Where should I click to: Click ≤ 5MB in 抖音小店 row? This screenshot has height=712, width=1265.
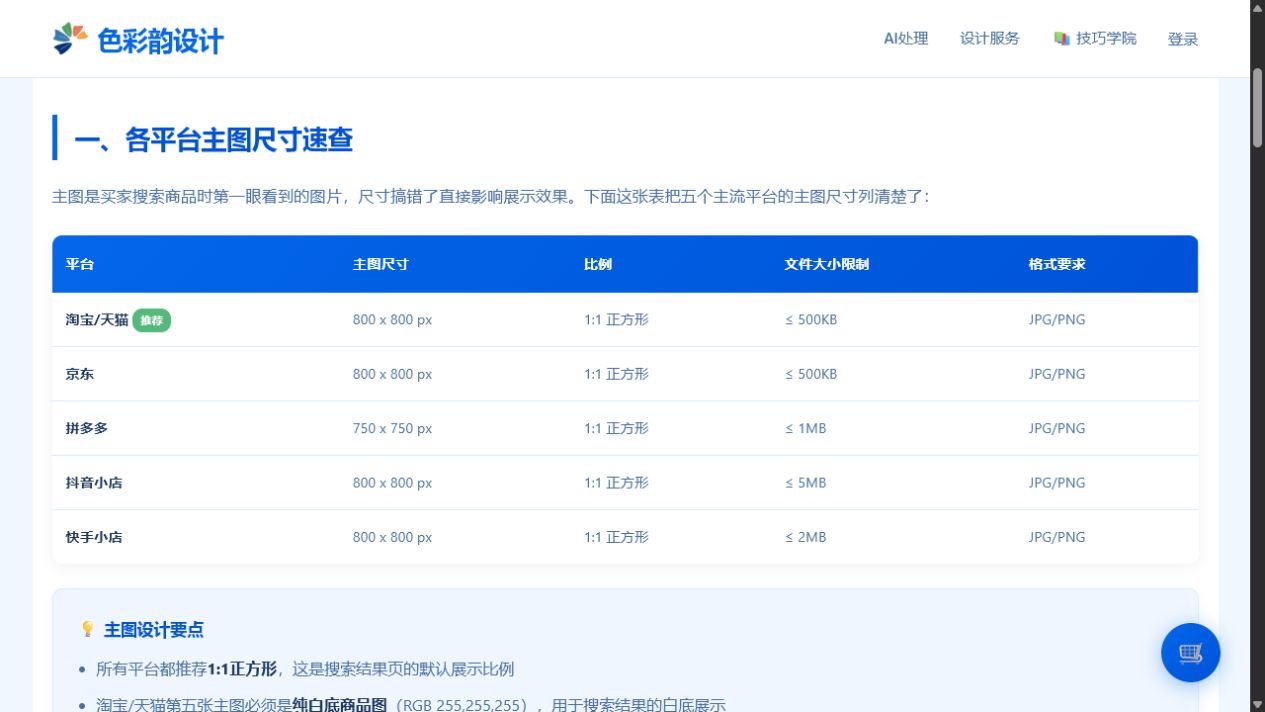point(806,482)
